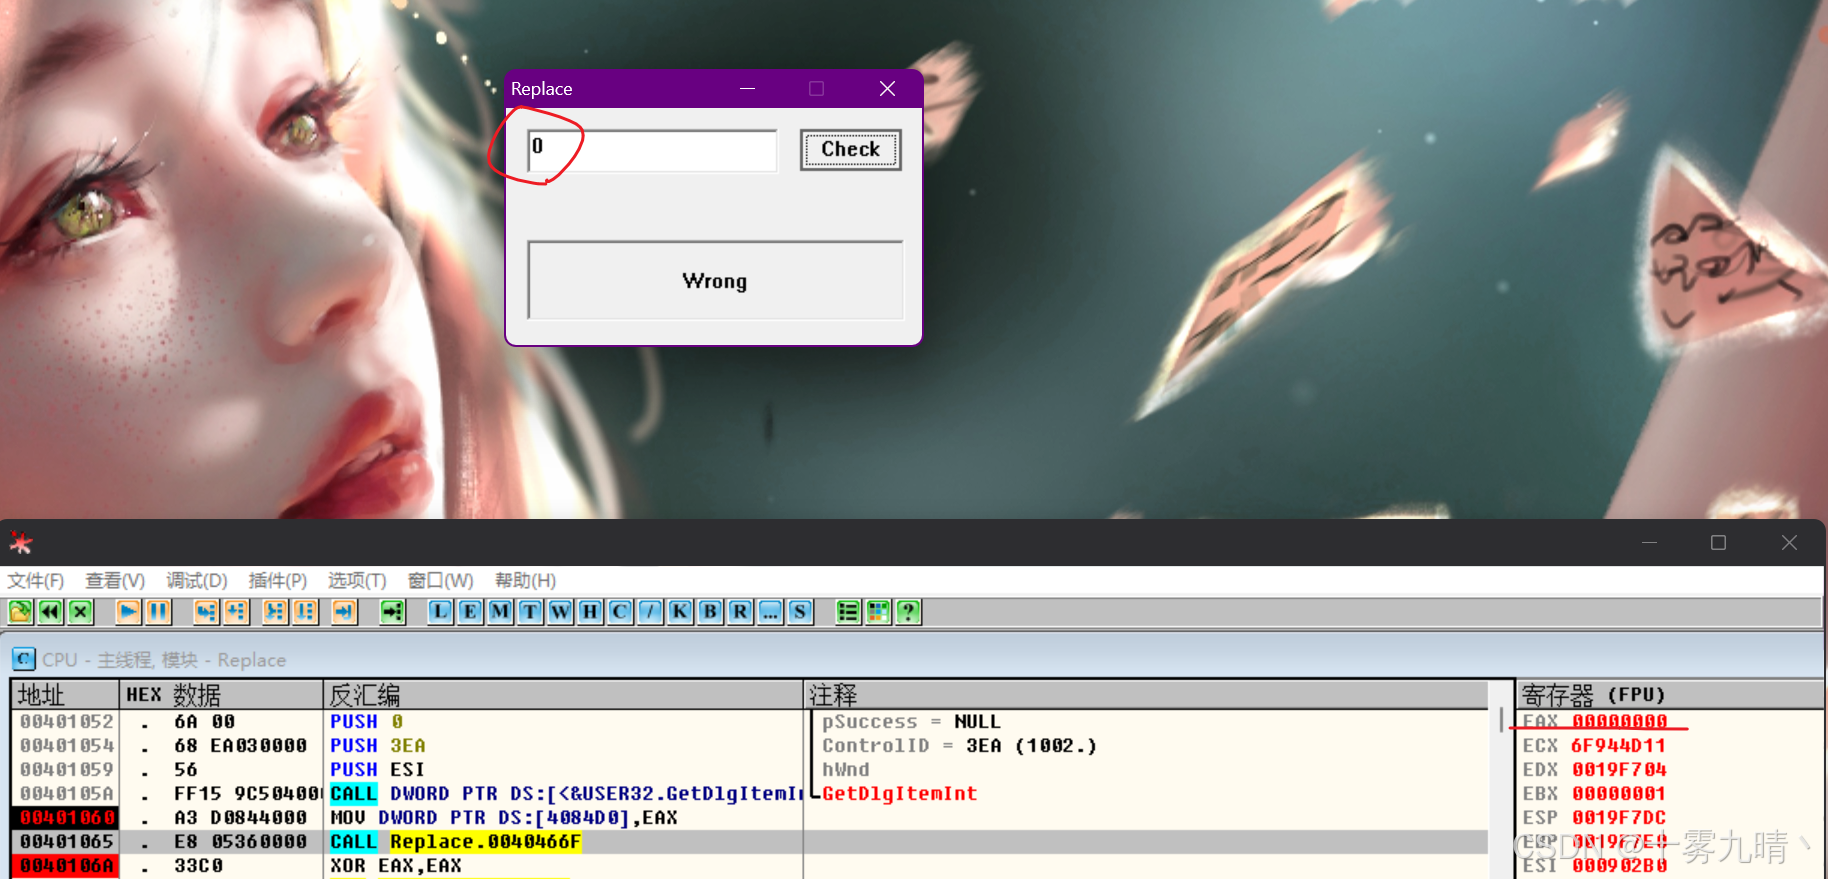Click the Execute till return icon

tap(344, 612)
